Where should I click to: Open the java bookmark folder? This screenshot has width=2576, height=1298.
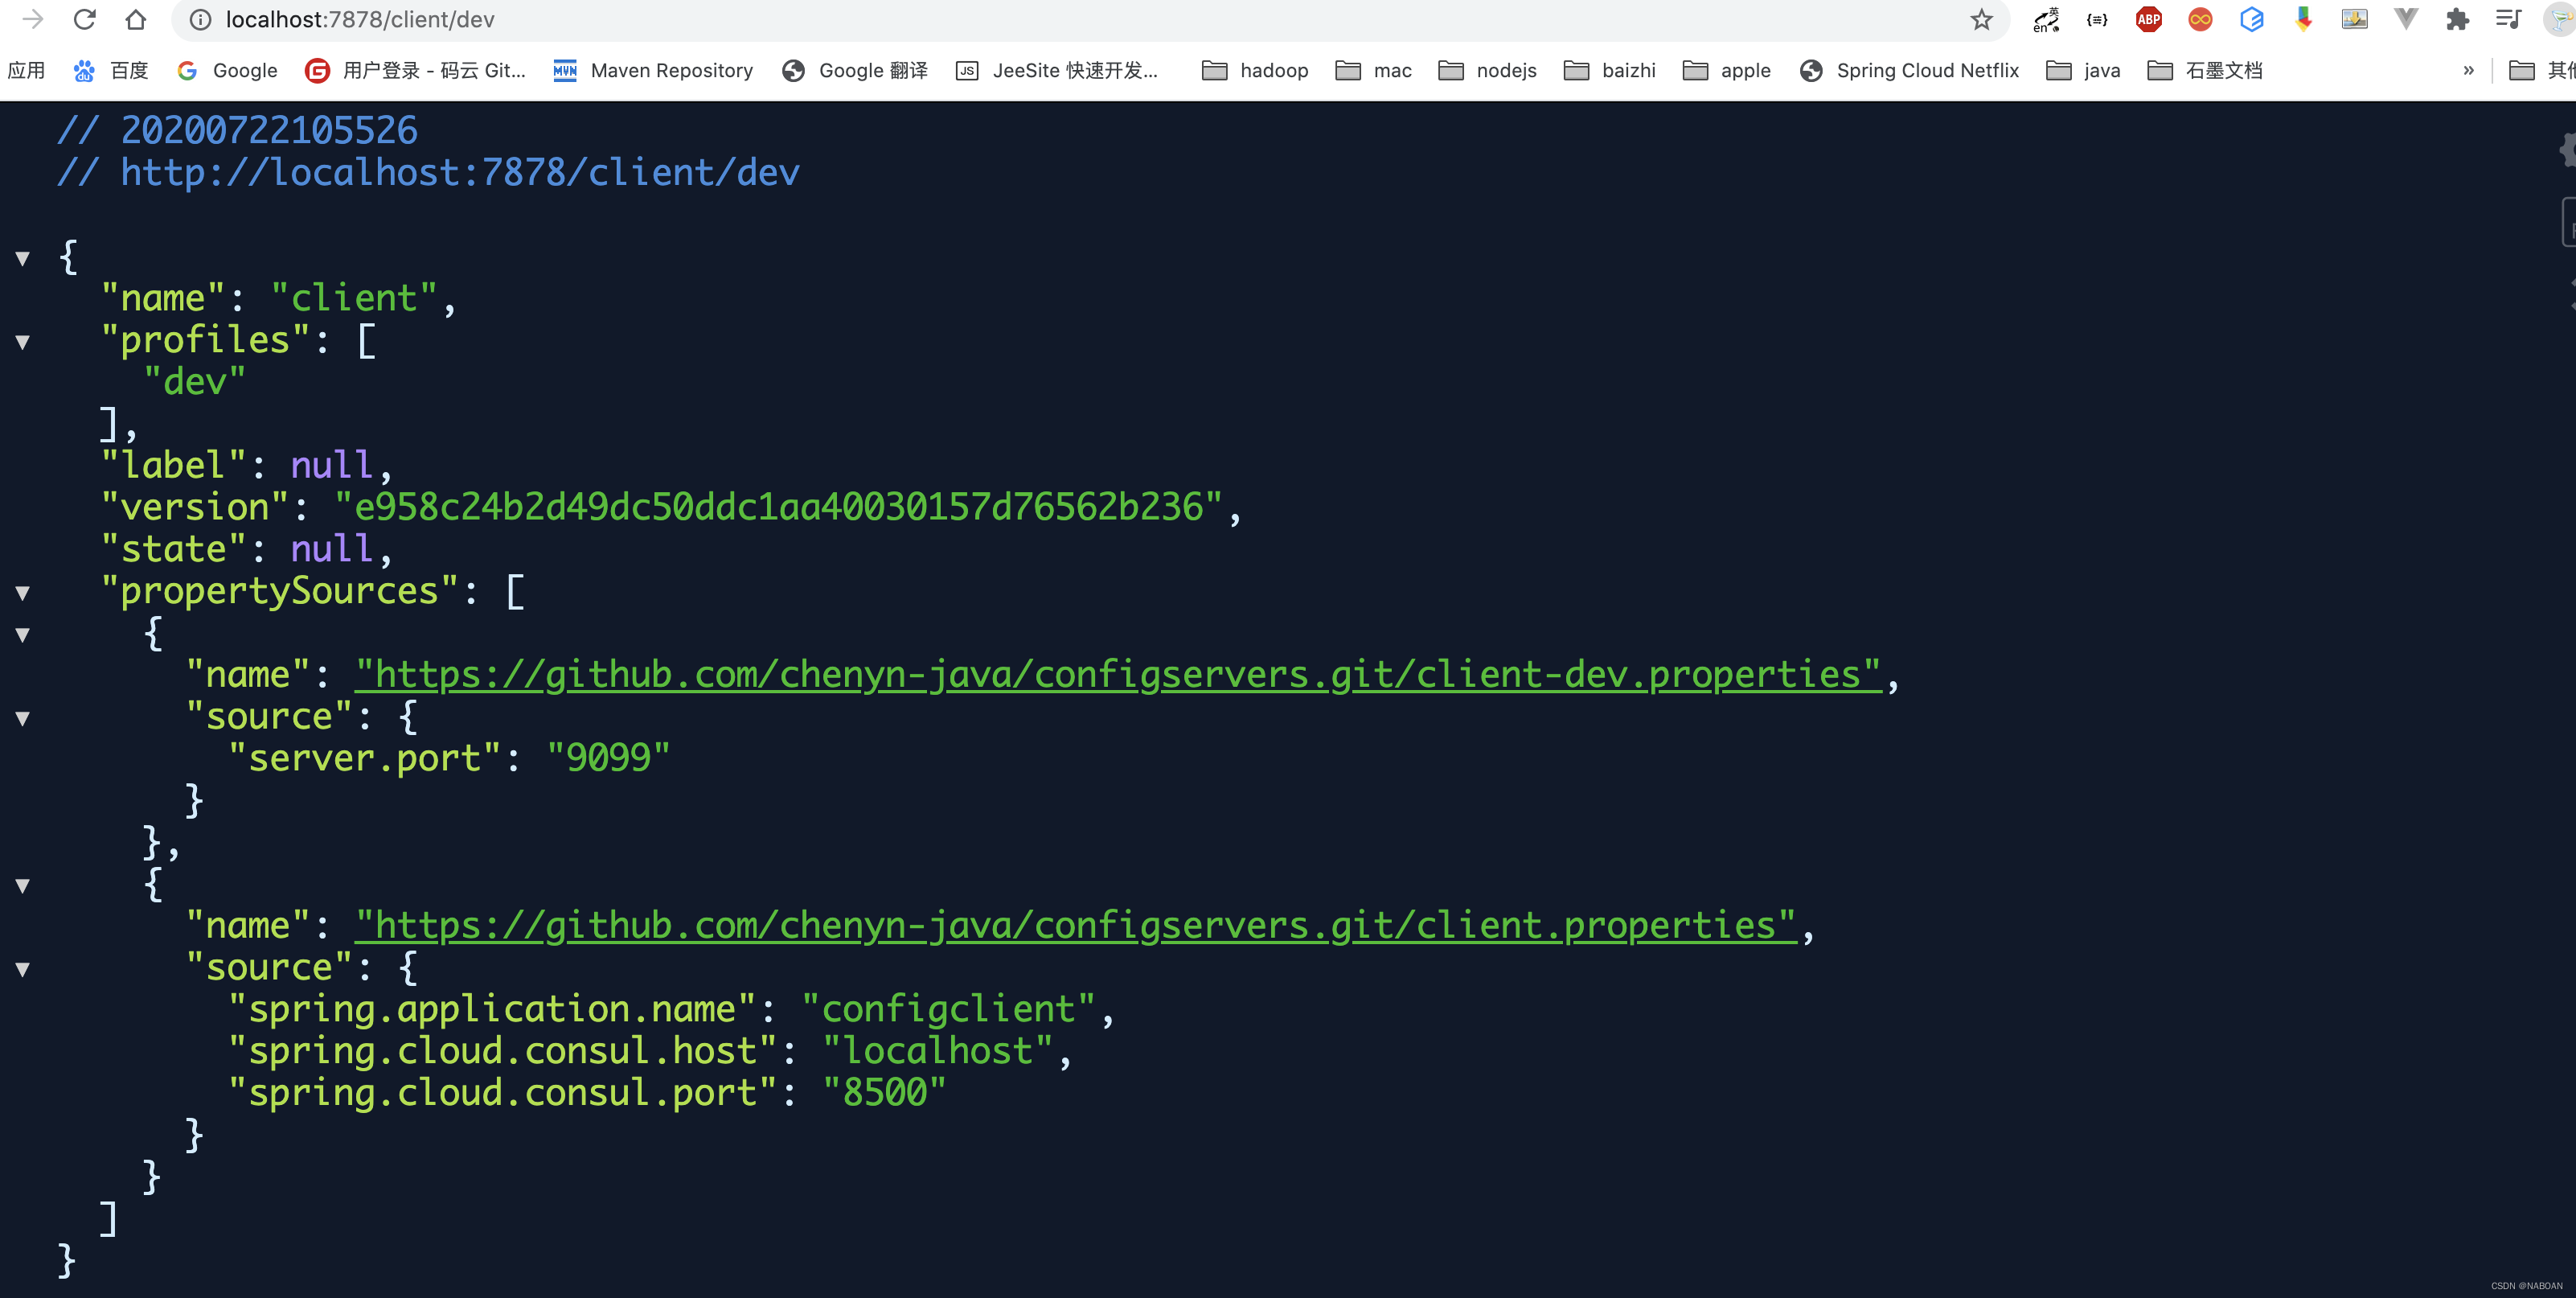2083,70
